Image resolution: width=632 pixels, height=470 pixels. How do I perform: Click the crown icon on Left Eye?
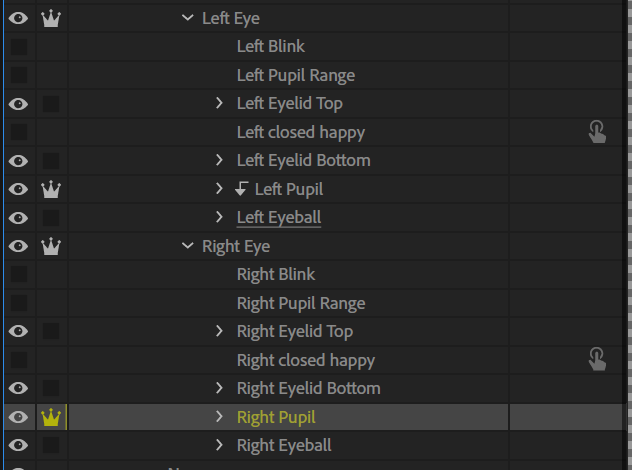click(51, 18)
